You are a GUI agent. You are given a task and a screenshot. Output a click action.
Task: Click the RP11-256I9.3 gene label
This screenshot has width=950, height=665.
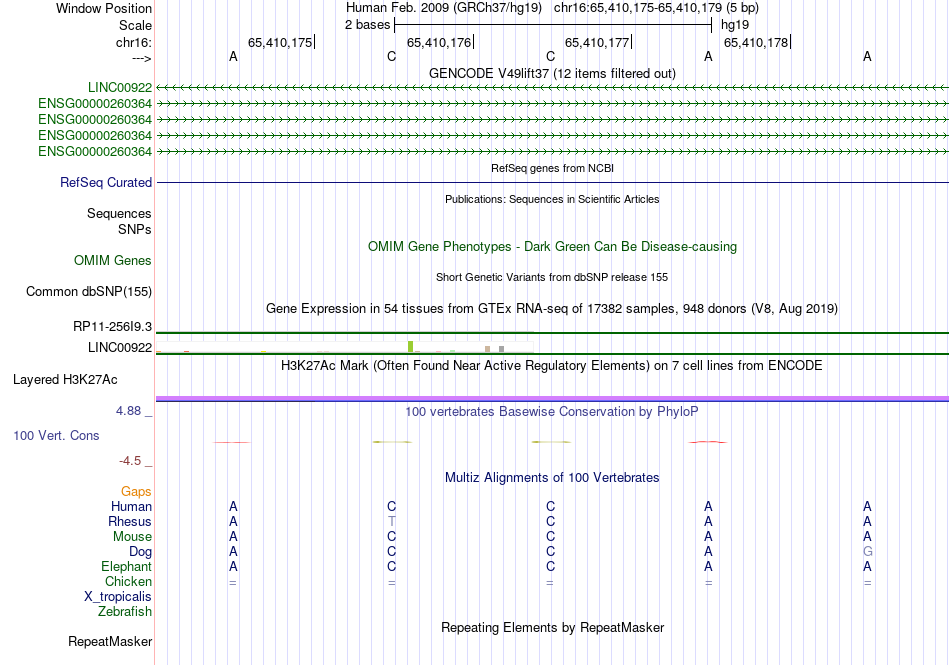point(113,327)
